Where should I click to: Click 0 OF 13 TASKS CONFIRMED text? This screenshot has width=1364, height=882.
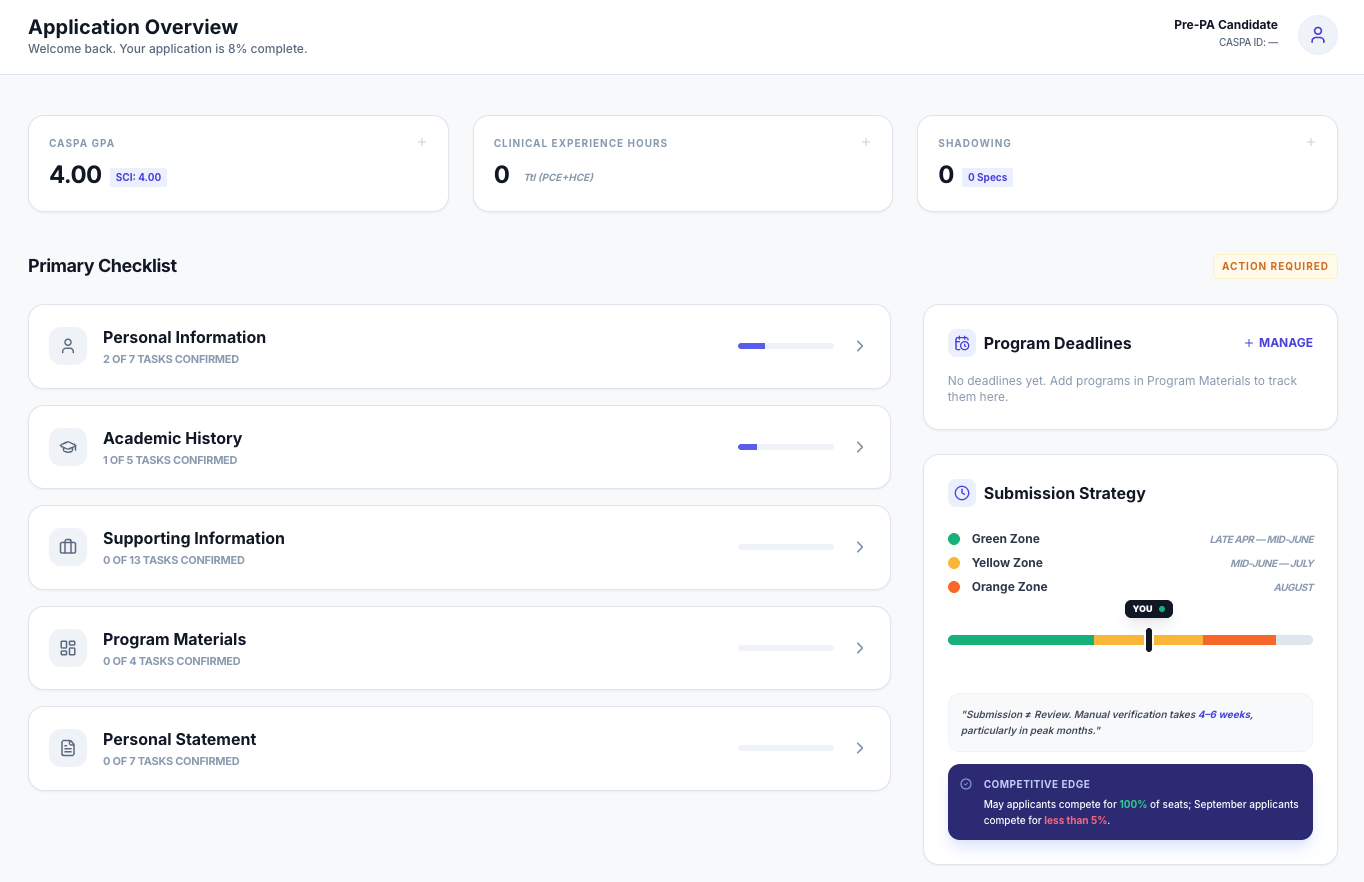click(174, 560)
